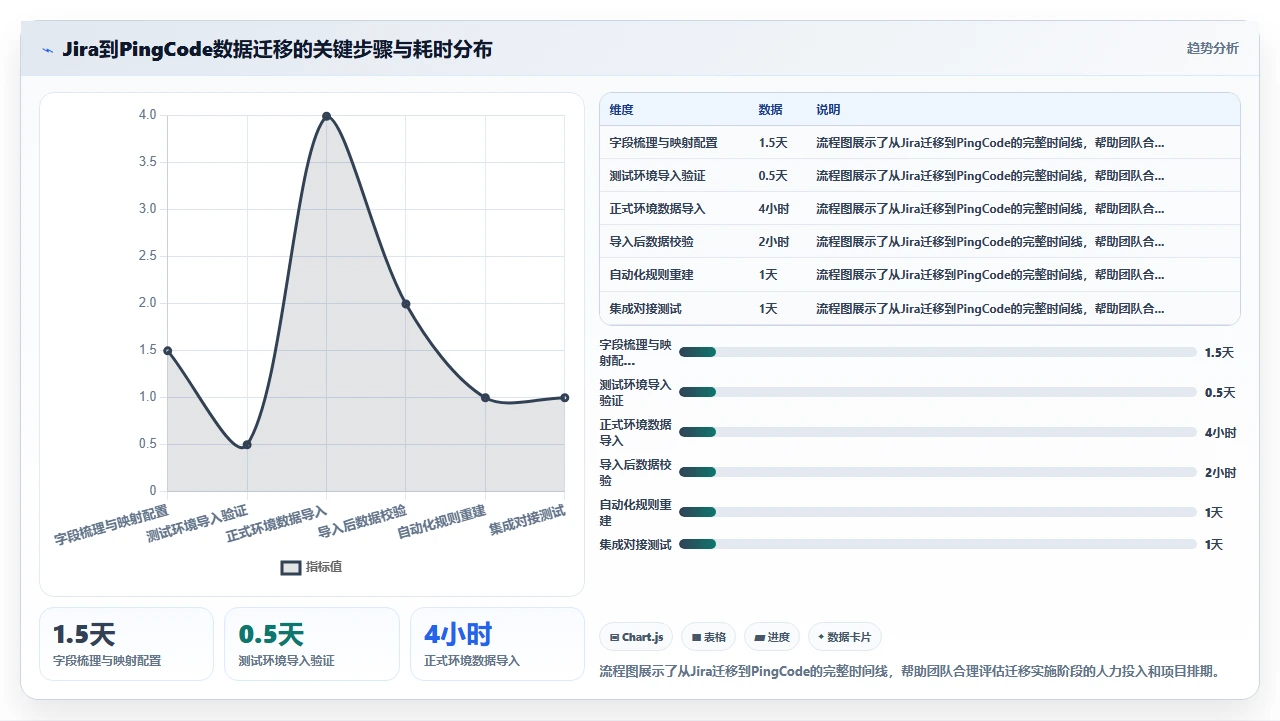Image resolution: width=1280 pixels, height=721 pixels.
Task: Select the 数据卡片 tag button
Action: (x=845, y=637)
